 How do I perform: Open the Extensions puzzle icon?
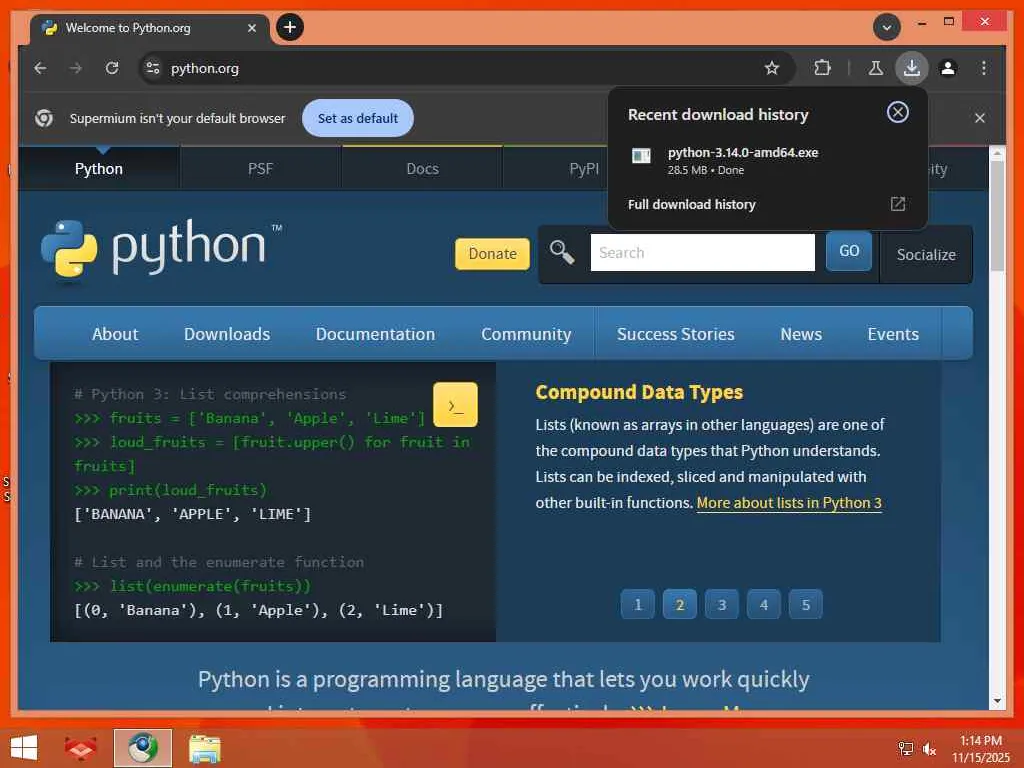(822, 68)
